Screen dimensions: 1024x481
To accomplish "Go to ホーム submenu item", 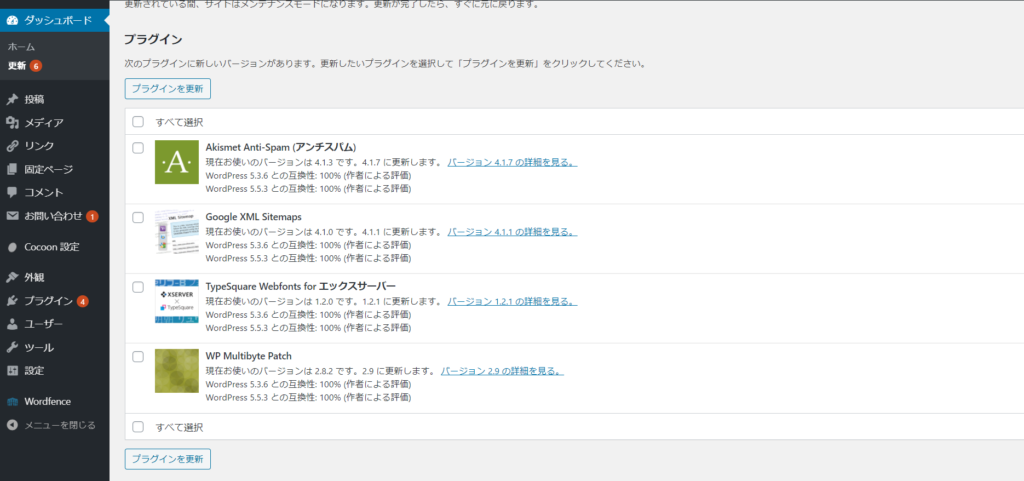I will click(22, 47).
